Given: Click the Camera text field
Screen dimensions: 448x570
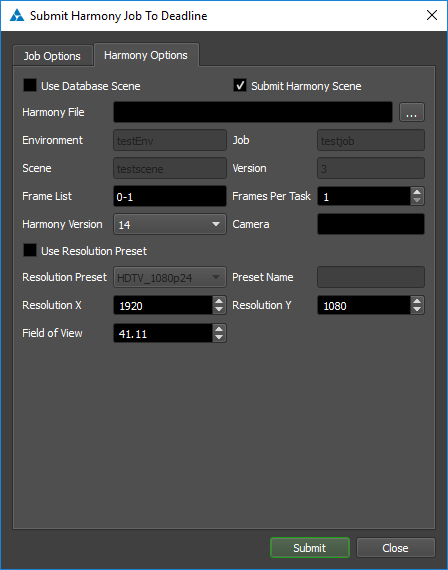Looking at the screenshot, I should pyautogui.click(x=371, y=224).
